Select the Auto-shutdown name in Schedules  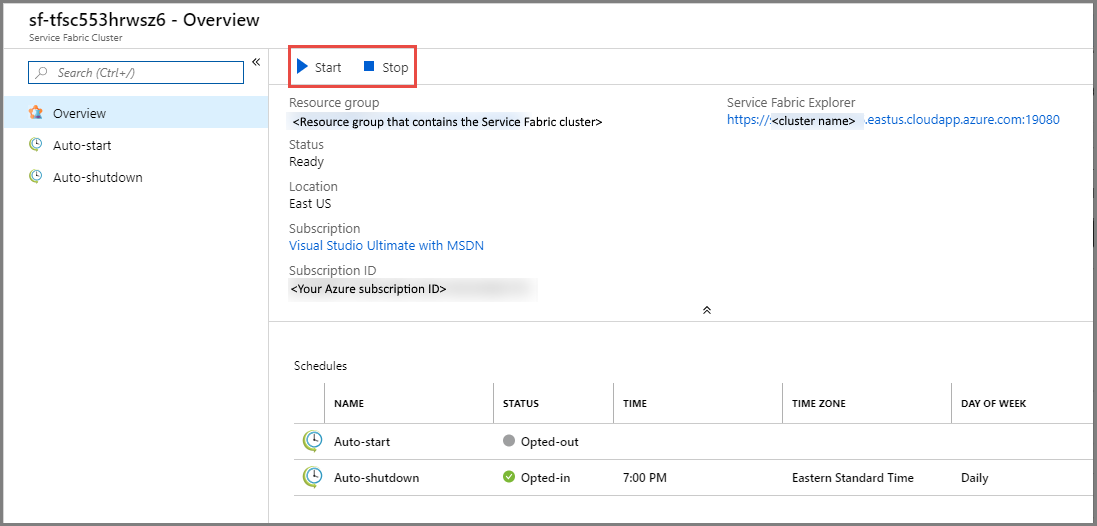point(377,478)
